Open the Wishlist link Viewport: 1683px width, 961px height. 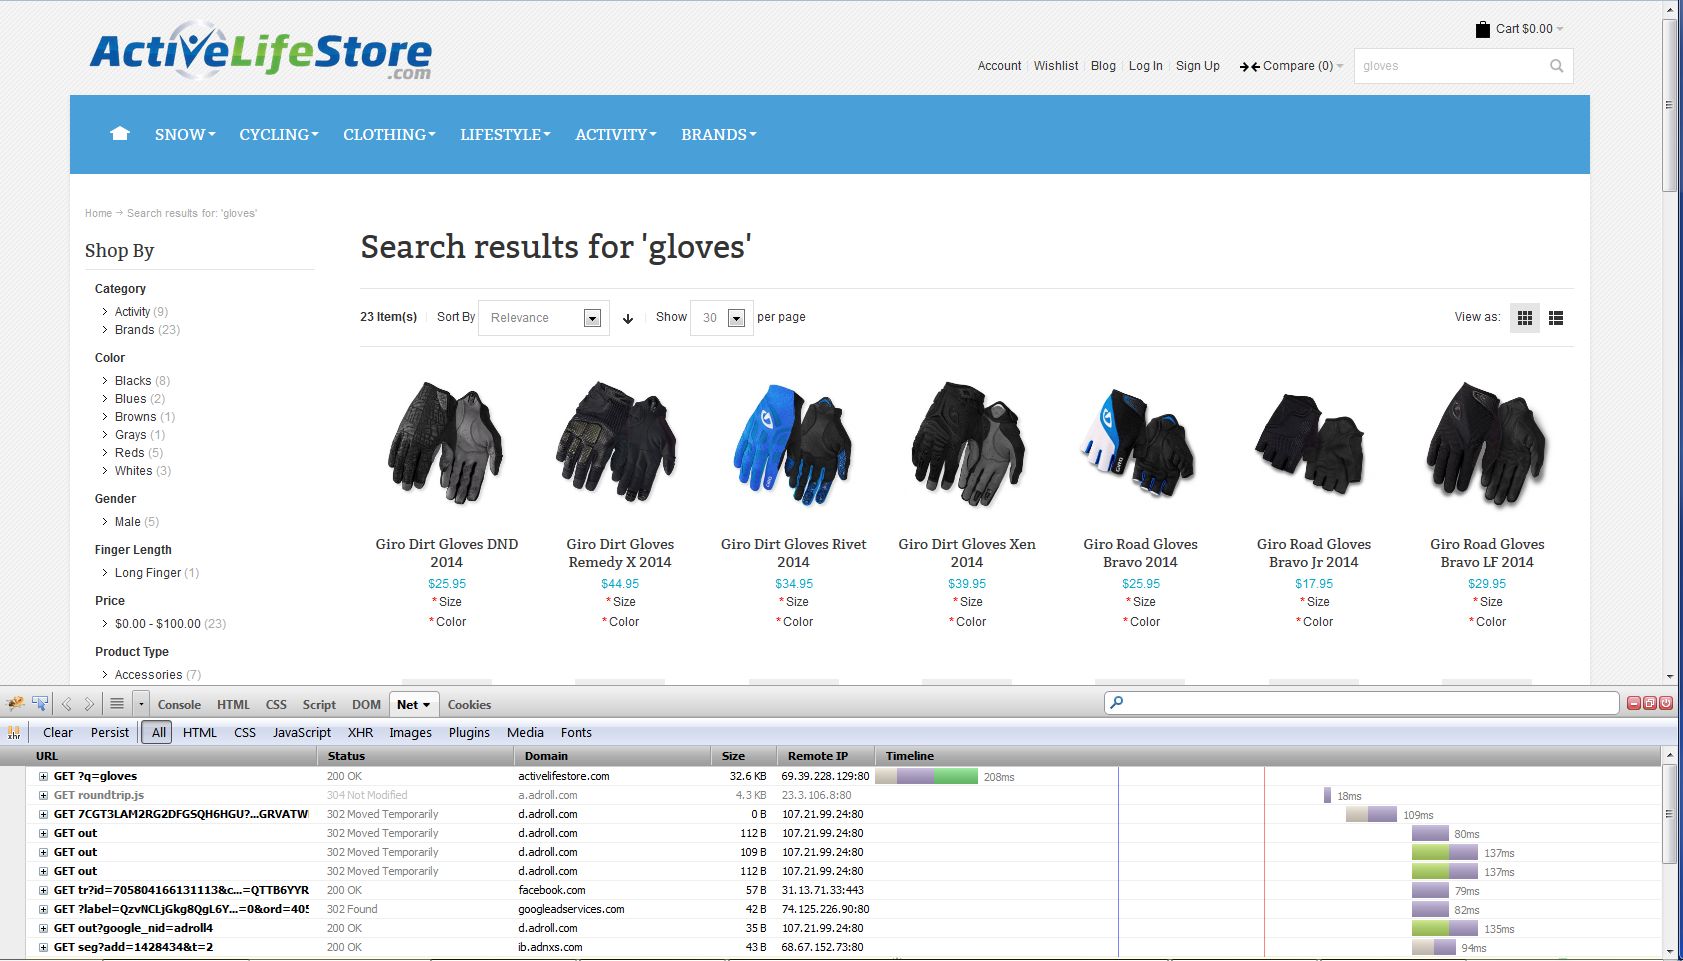coord(1056,66)
